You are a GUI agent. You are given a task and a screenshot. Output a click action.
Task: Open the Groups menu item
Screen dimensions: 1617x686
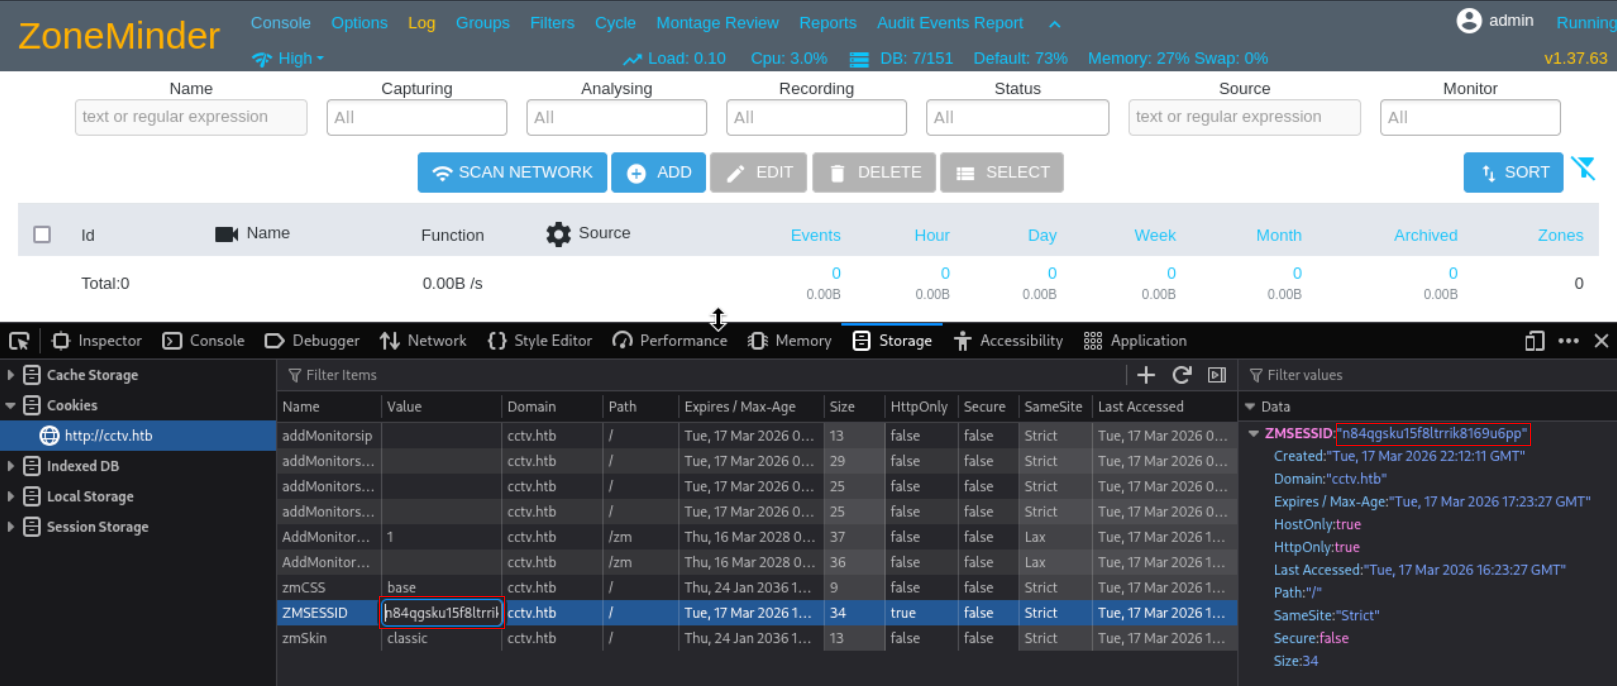[x=482, y=23]
